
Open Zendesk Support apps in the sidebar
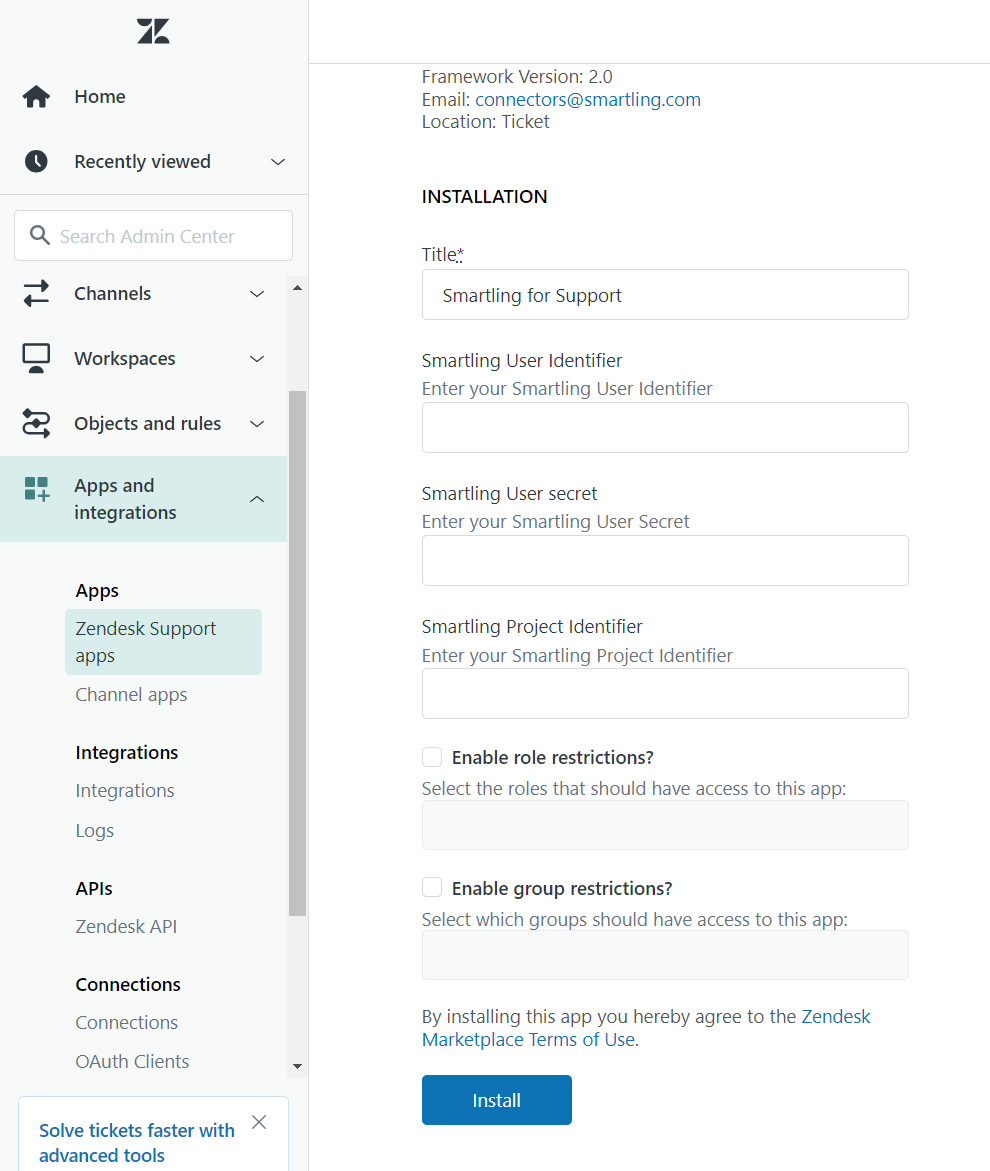(145, 641)
